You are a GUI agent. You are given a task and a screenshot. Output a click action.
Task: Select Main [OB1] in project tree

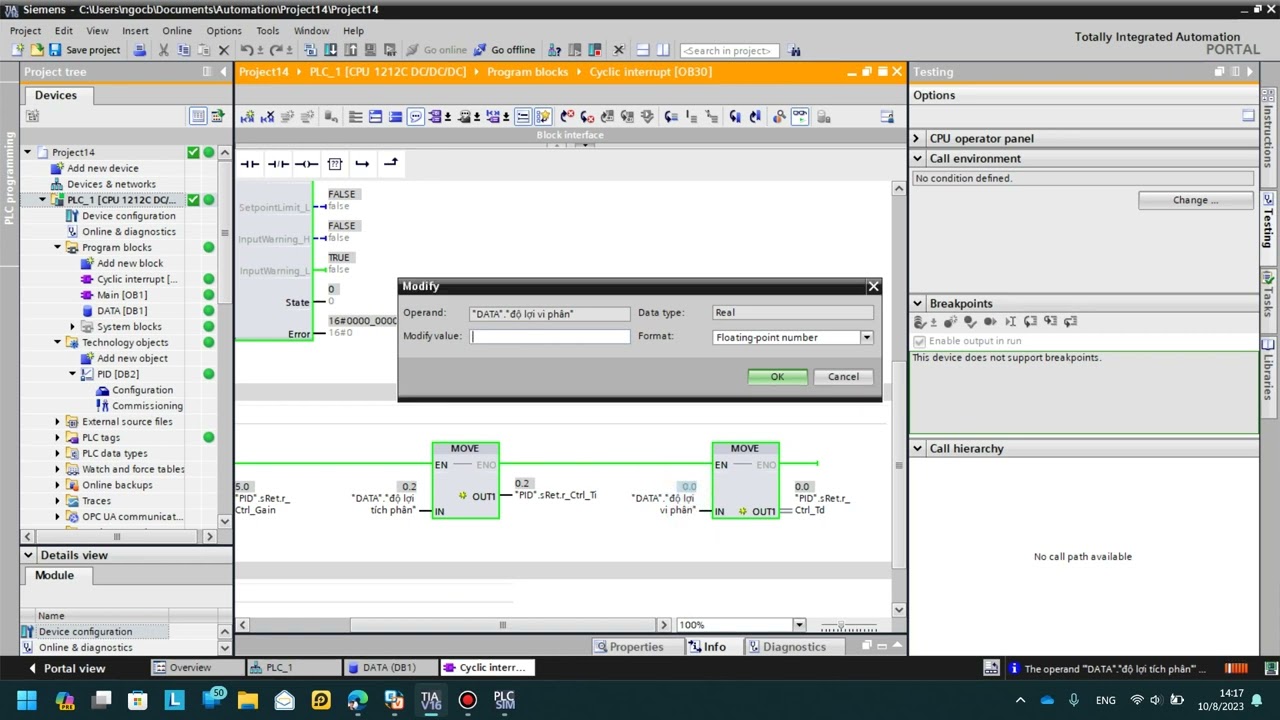122,295
